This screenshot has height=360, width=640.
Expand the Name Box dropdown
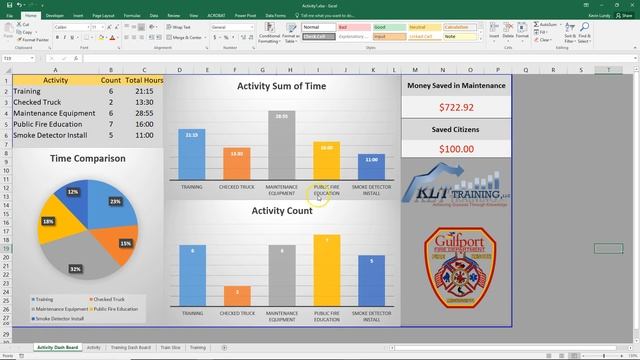coord(32,58)
